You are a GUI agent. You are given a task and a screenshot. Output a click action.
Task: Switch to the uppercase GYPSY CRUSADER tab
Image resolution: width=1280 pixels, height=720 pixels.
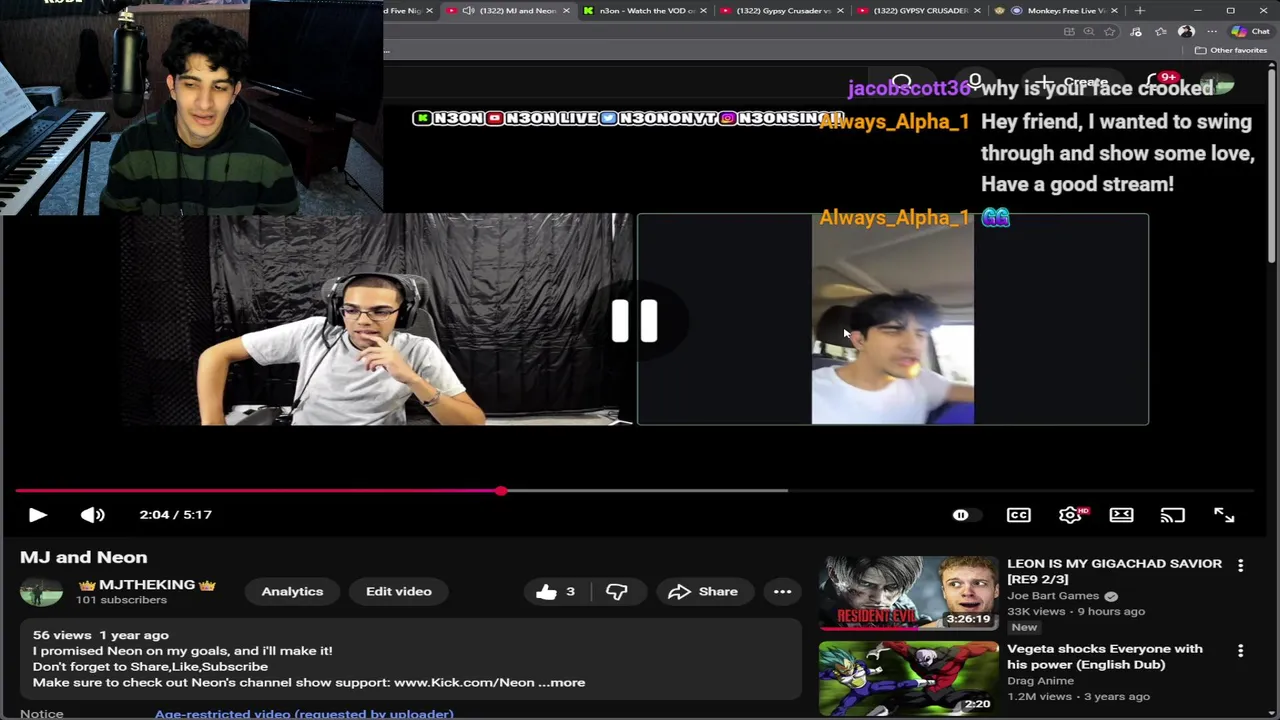click(920, 10)
